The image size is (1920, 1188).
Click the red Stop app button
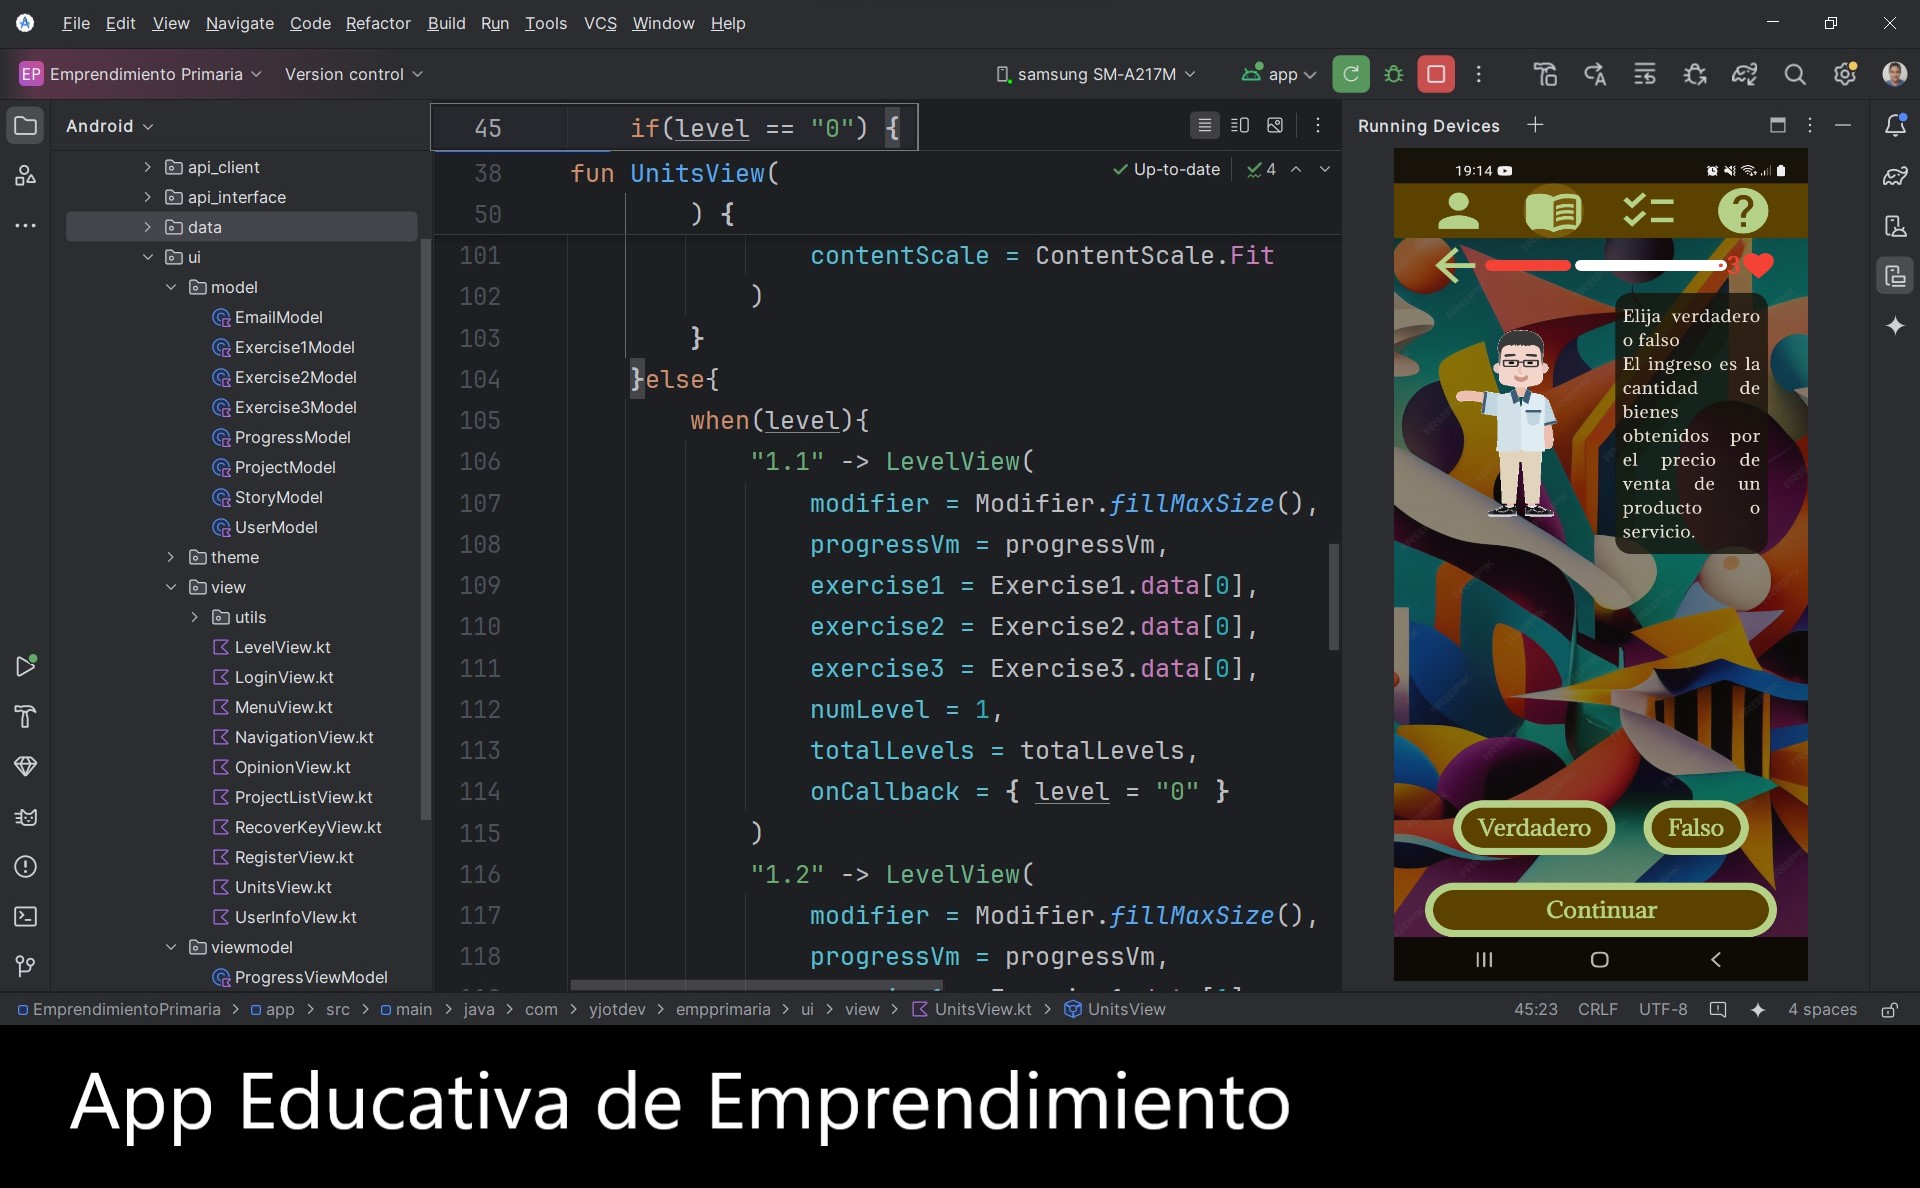(x=1436, y=74)
